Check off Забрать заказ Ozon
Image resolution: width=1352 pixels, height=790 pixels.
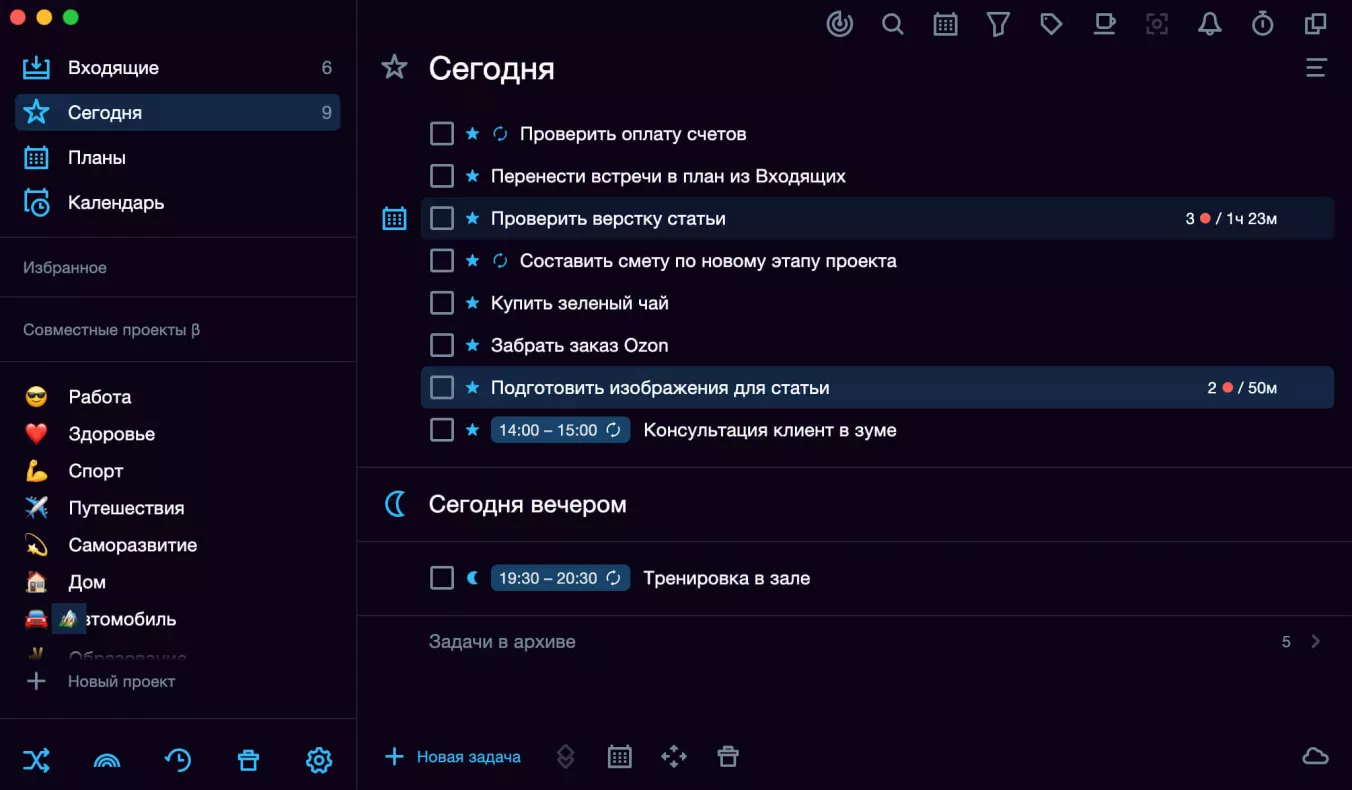[x=442, y=345]
